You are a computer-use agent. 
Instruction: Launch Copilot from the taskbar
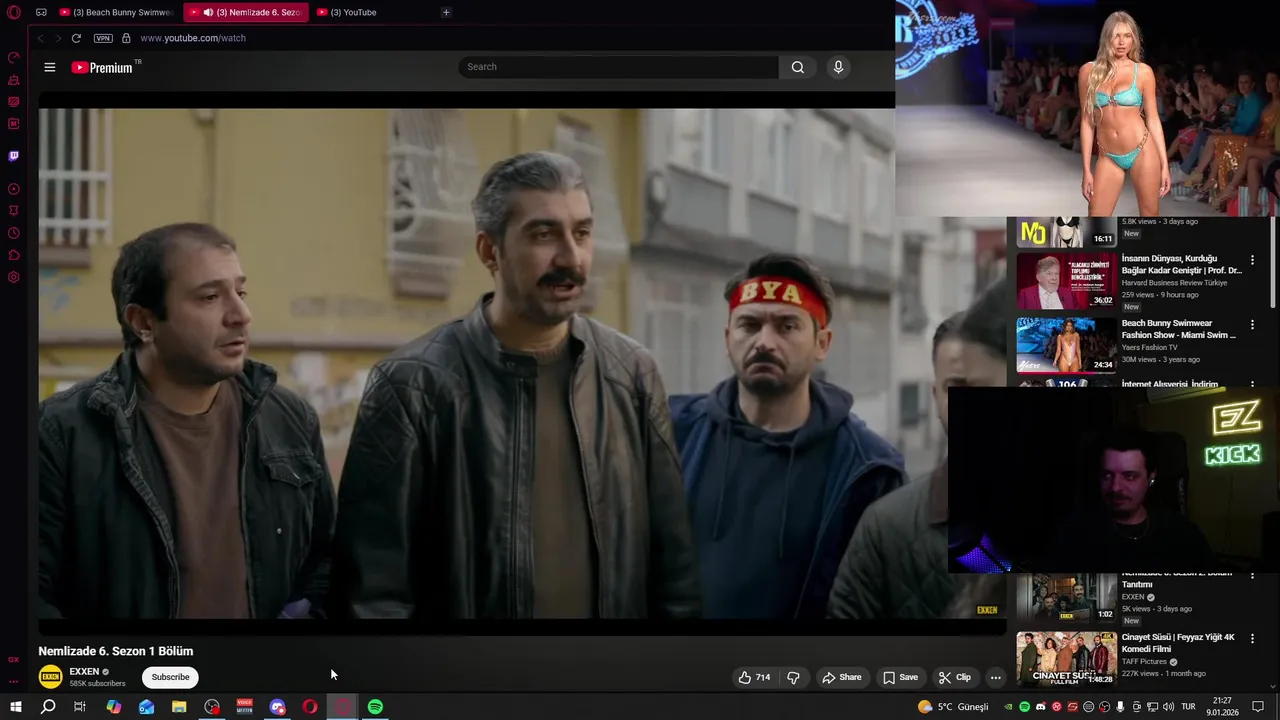click(x=114, y=707)
